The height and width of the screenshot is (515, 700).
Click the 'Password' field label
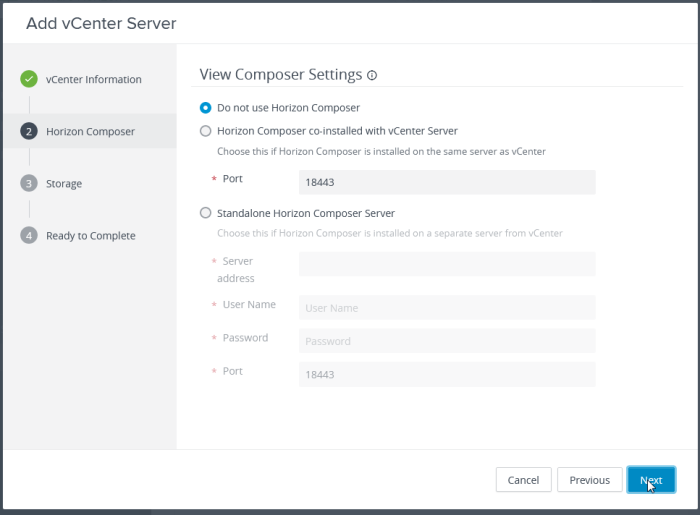click(x=246, y=338)
